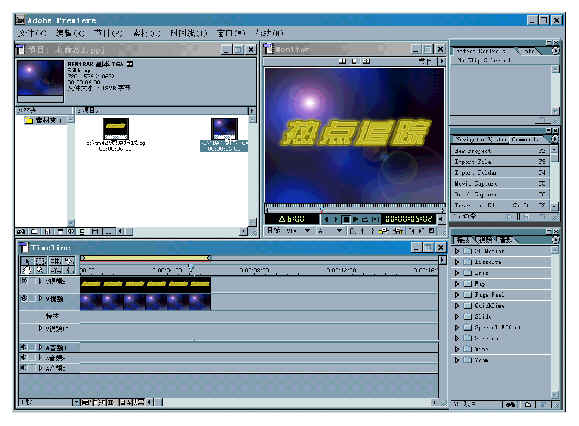Go to previous edit in Monitor
The height and width of the screenshot is (426, 579).
tap(412, 231)
